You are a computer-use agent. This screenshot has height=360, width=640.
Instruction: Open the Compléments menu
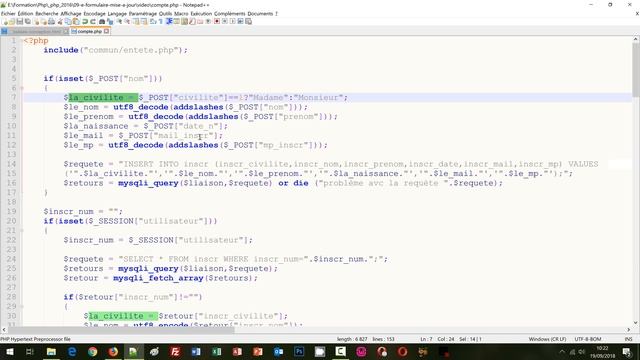[230, 13]
